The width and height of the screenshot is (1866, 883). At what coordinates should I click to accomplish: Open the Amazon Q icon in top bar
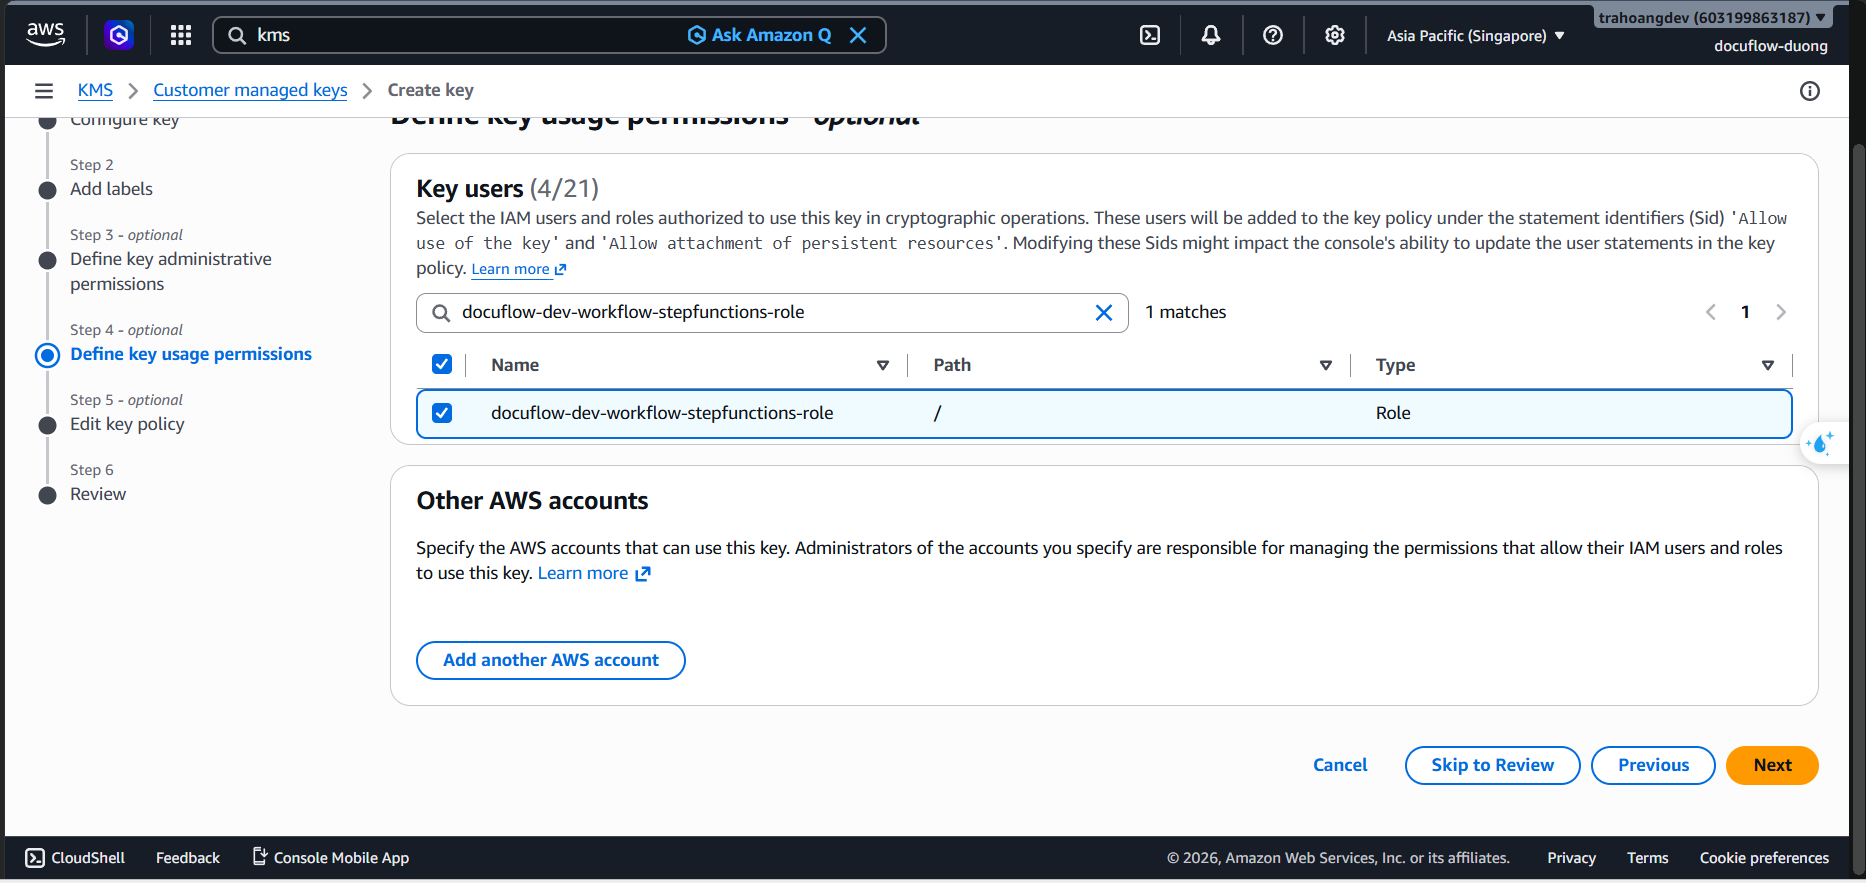click(x=119, y=35)
